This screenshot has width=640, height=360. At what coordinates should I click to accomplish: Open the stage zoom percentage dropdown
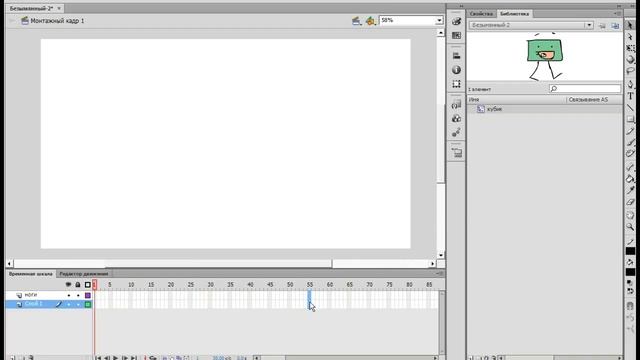[439, 20]
